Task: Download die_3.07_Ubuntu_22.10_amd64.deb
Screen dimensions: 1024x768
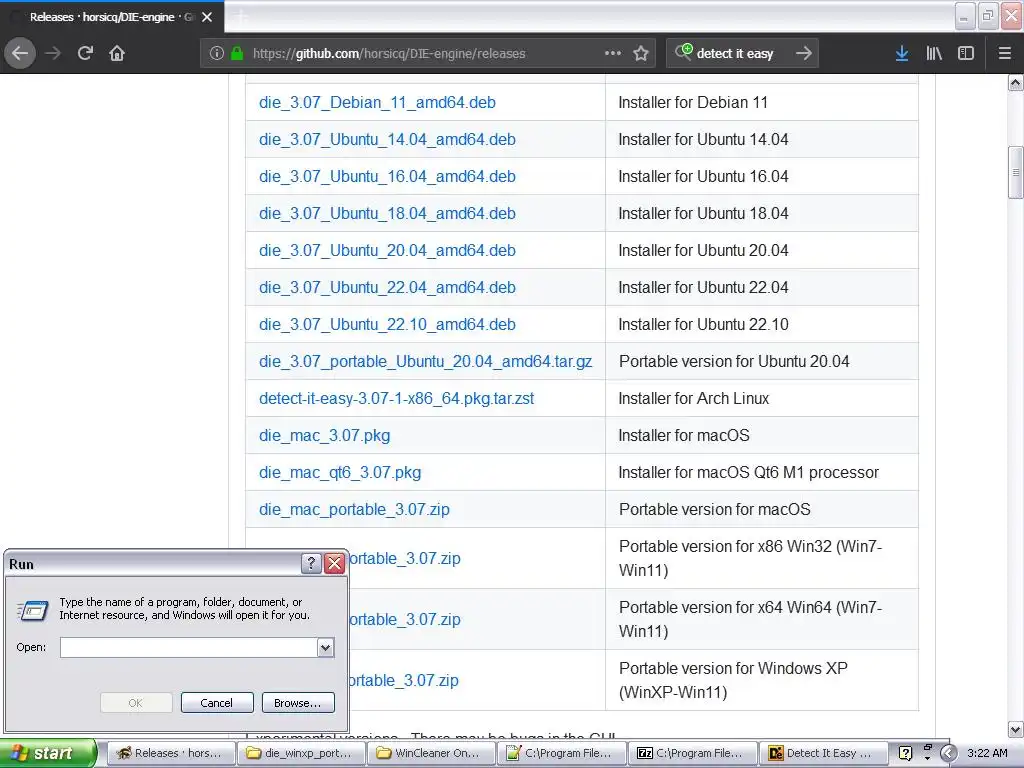Action: (x=387, y=325)
